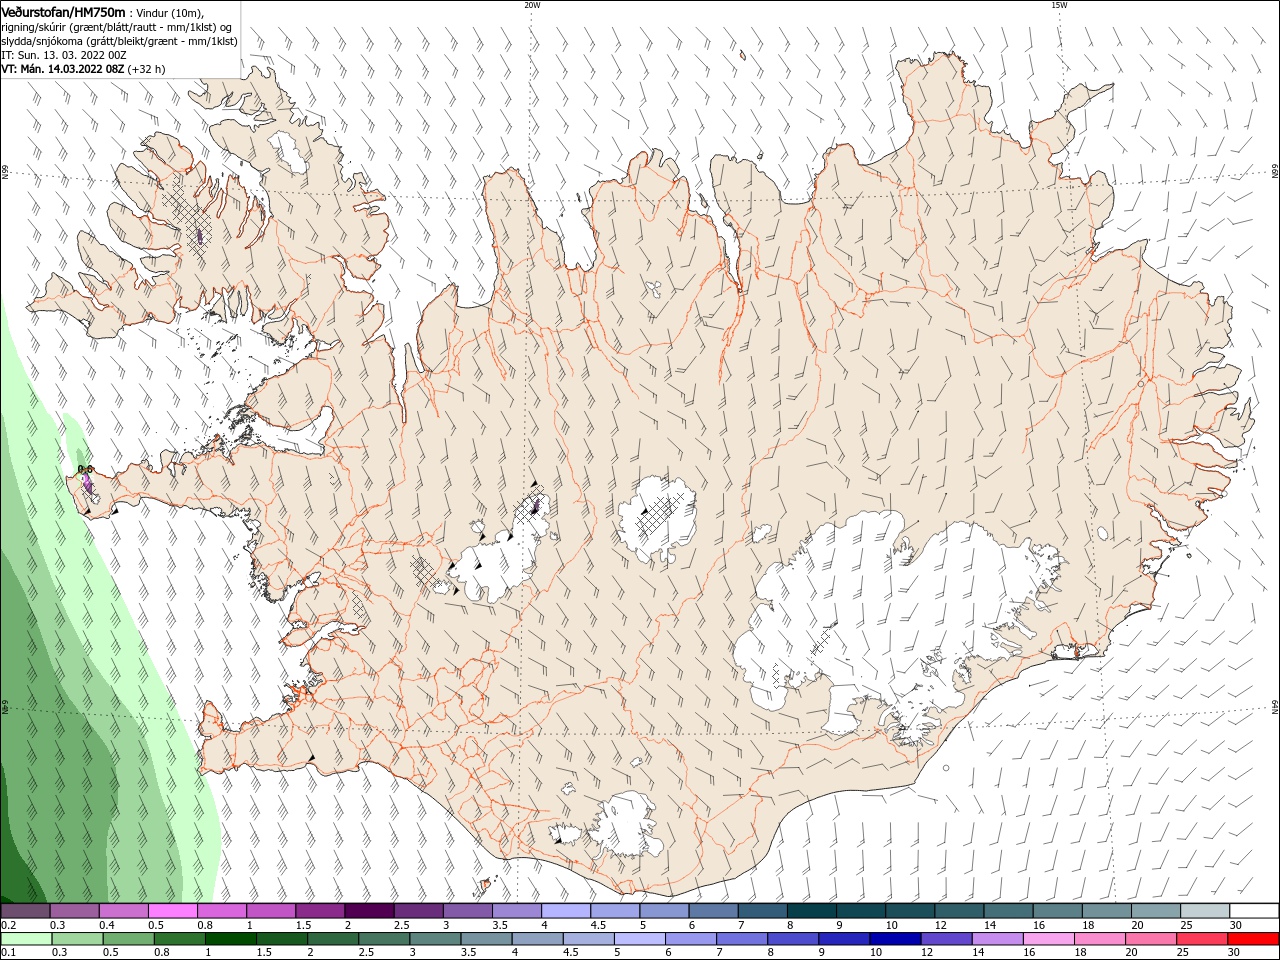Click the darkest green lower swatch labeled 1
Image resolution: width=1280 pixels, height=960 pixels.
230,939
